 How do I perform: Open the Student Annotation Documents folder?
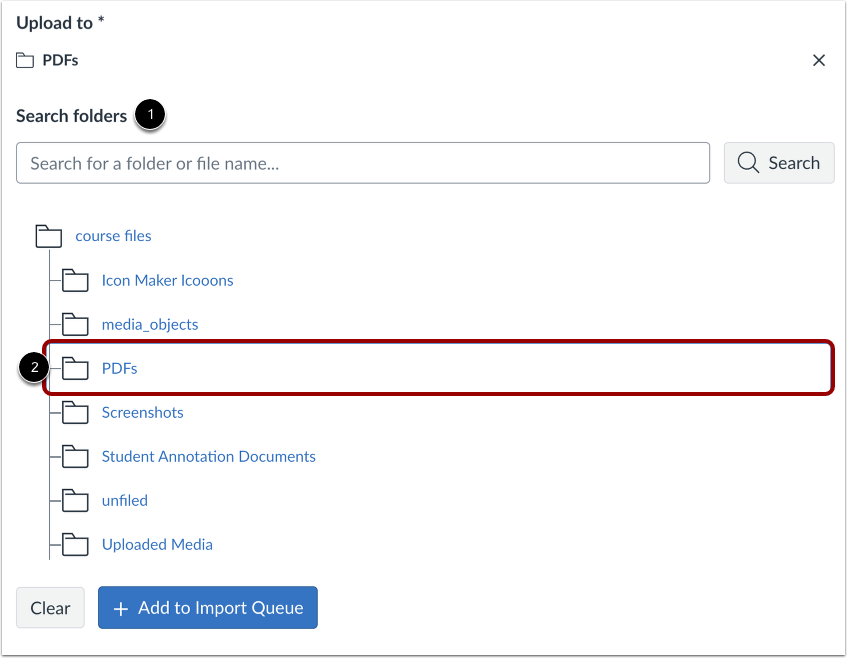click(x=208, y=456)
